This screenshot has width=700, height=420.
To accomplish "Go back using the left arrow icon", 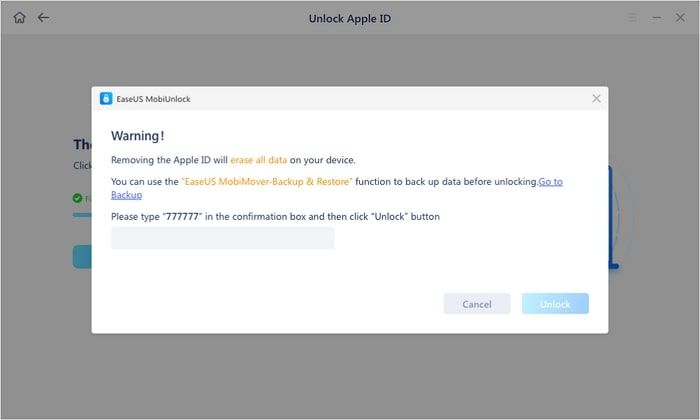I will click(43, 17).
